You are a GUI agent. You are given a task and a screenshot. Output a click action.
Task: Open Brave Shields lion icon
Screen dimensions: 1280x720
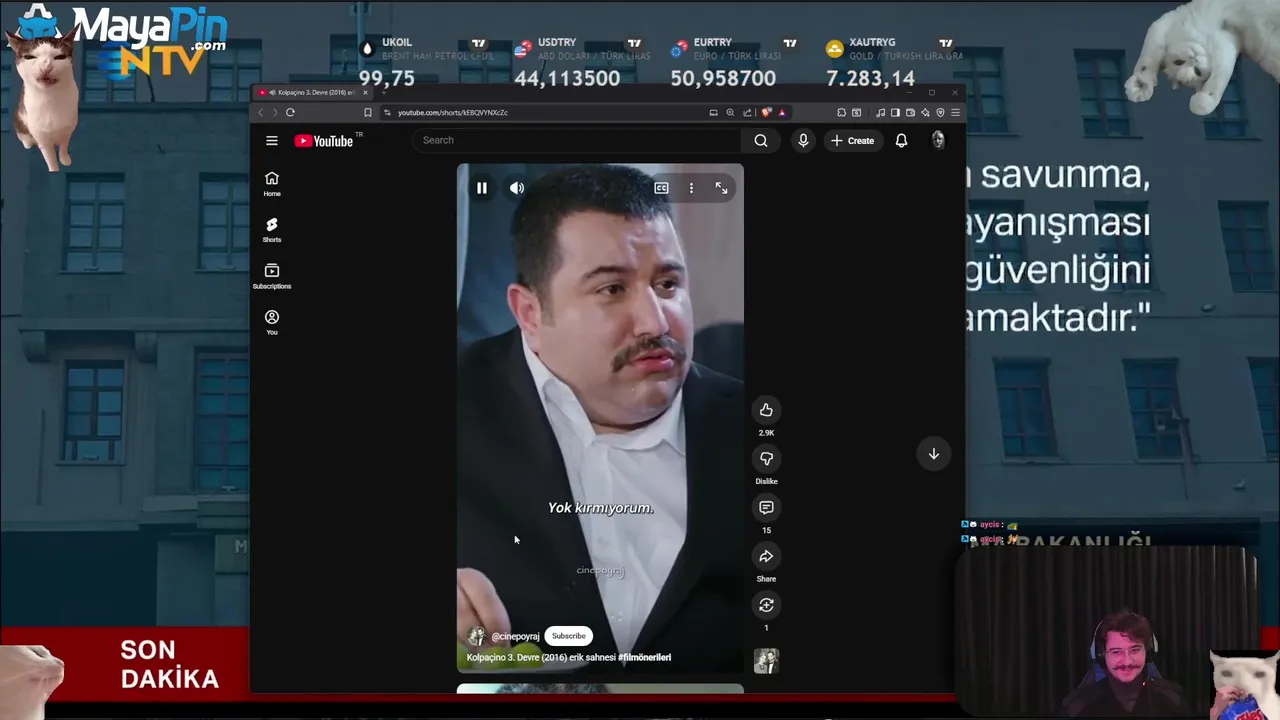click(766, 113)
